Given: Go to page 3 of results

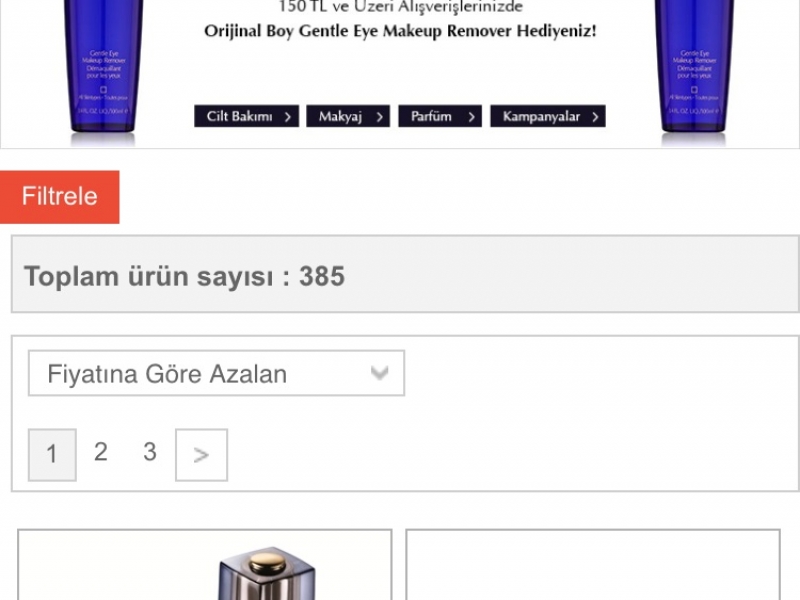Looking at the screenshot, I should click(149, 452).
